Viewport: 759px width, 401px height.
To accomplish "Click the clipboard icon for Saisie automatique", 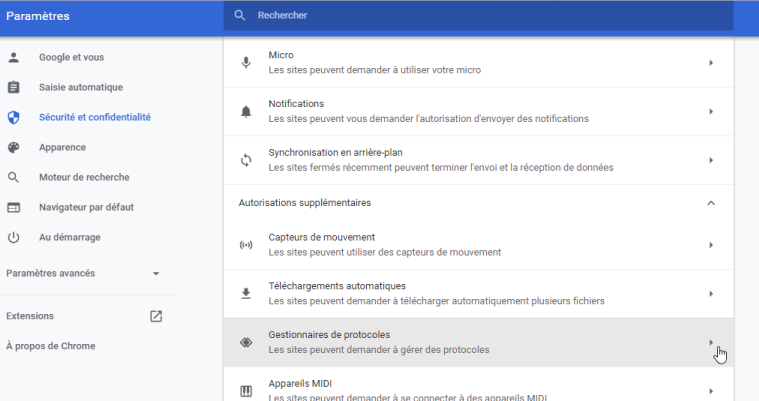I will pyautogui.click(x=14, y=87).
